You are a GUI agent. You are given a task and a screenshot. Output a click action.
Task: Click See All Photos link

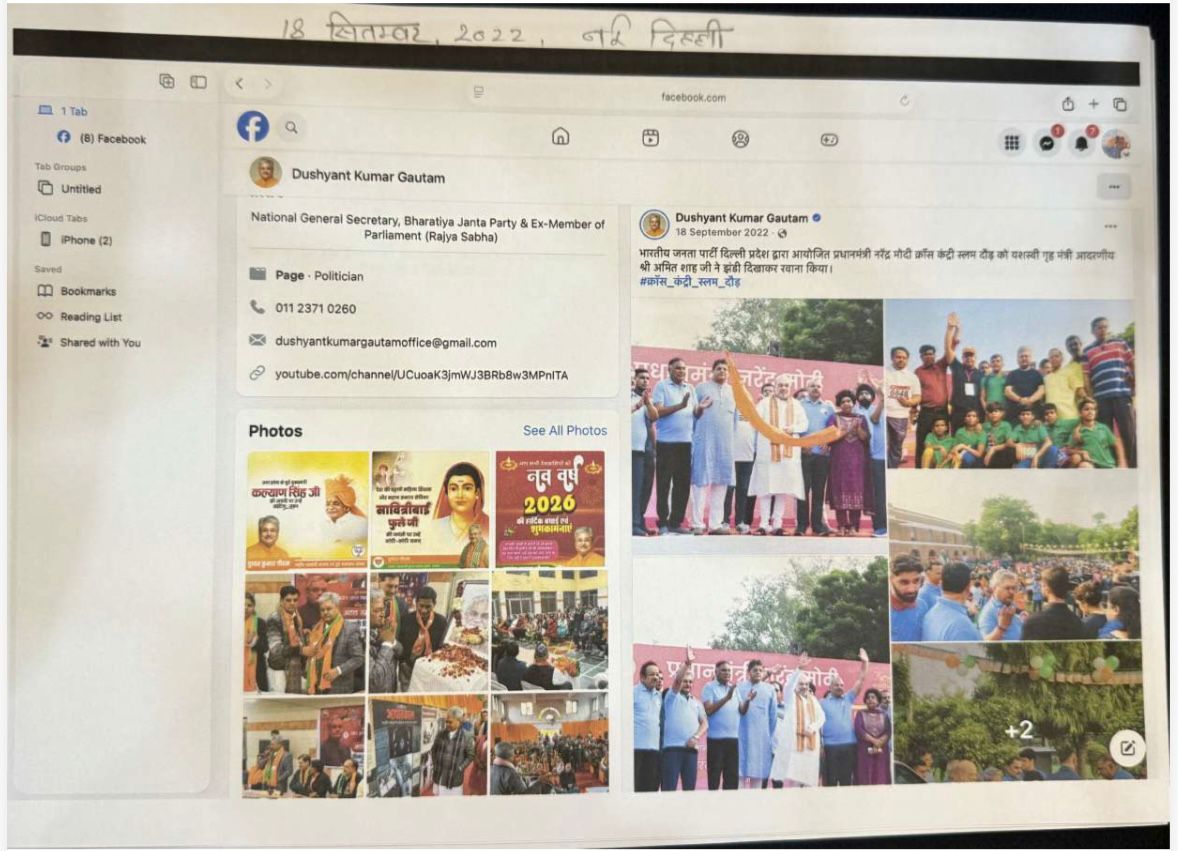click(564, 431)
